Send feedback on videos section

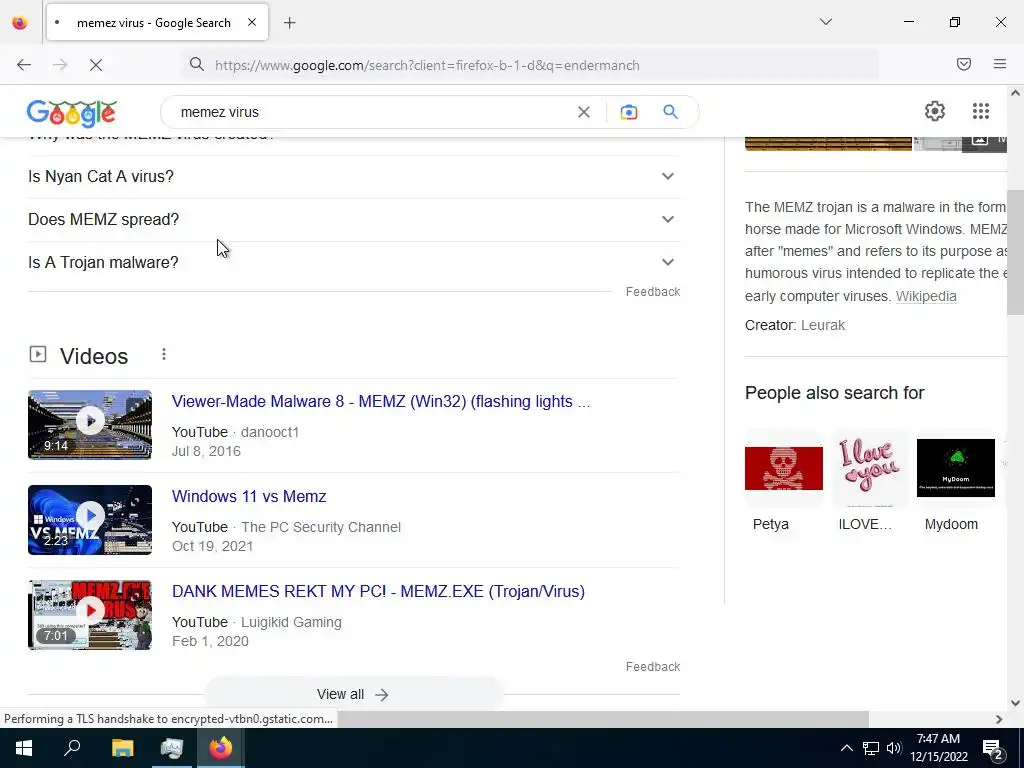[652, 667]
